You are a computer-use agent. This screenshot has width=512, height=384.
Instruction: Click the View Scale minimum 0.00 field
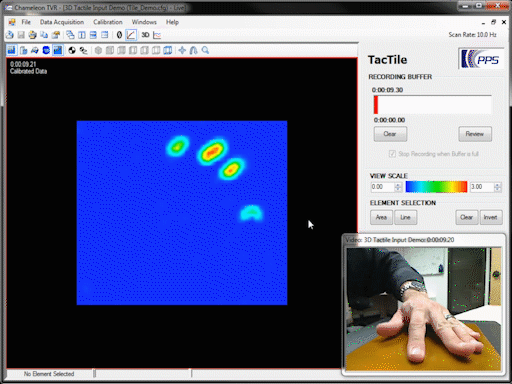pyautogui.click(x=382, y=187)
